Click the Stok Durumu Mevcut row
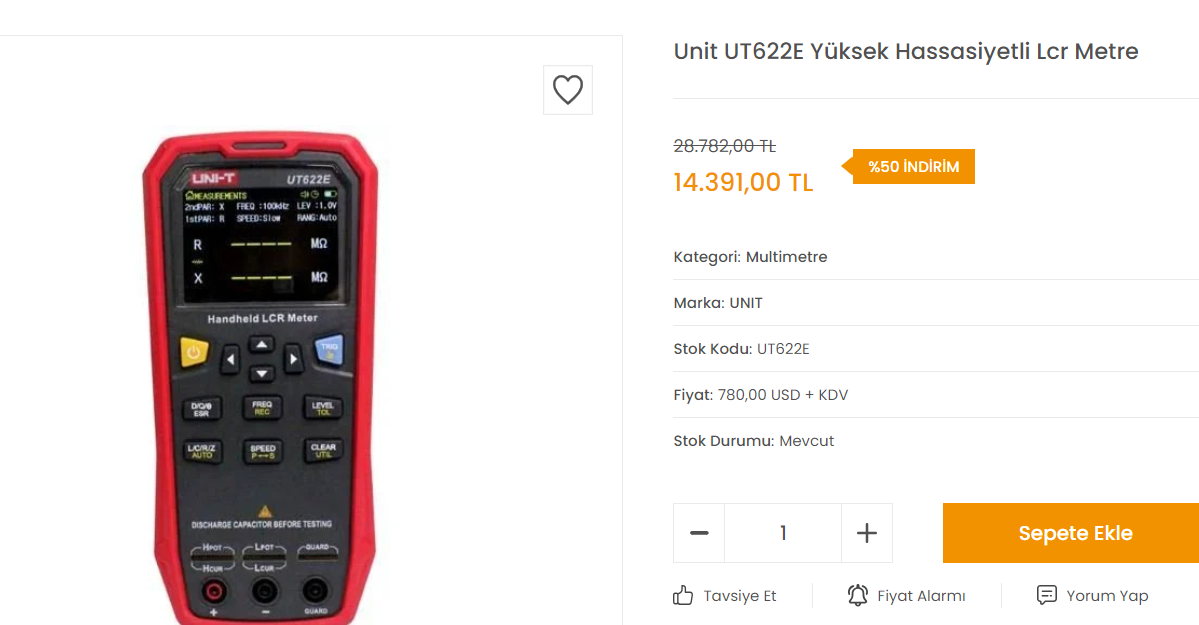This screenshot has height=625, width=1199. coord(936,441)
